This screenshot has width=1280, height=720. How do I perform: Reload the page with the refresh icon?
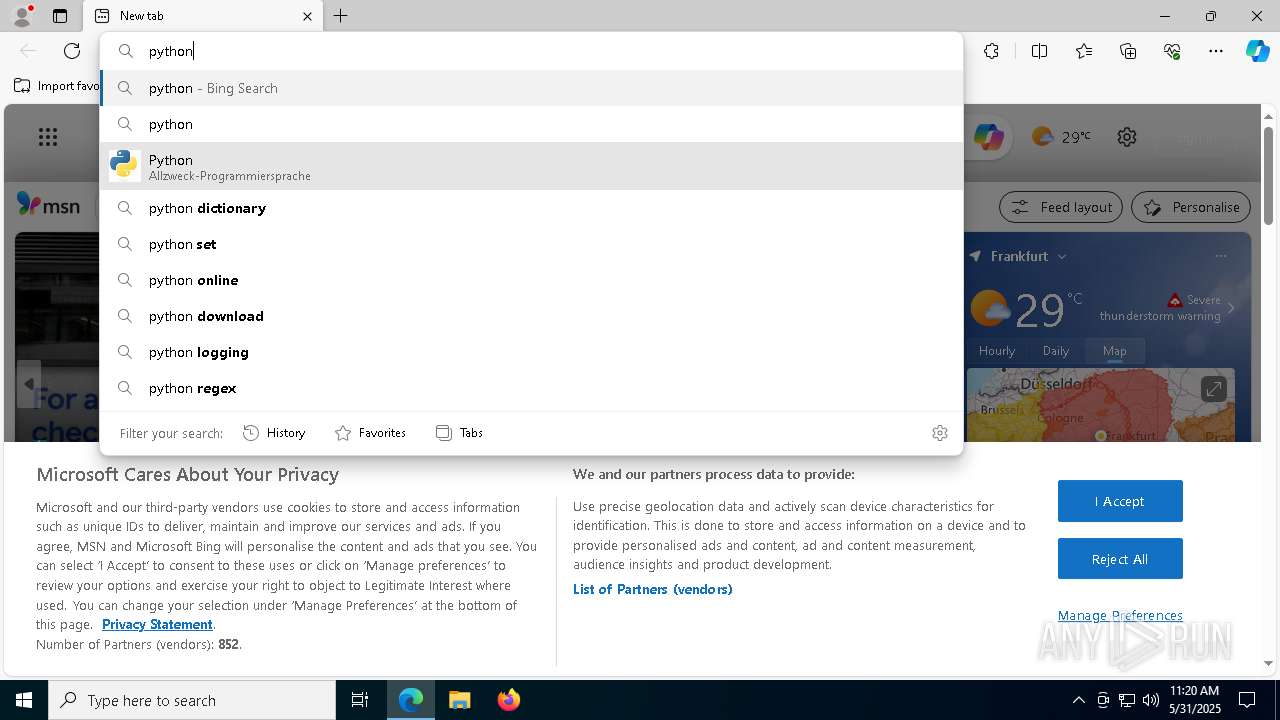point(72,51)
